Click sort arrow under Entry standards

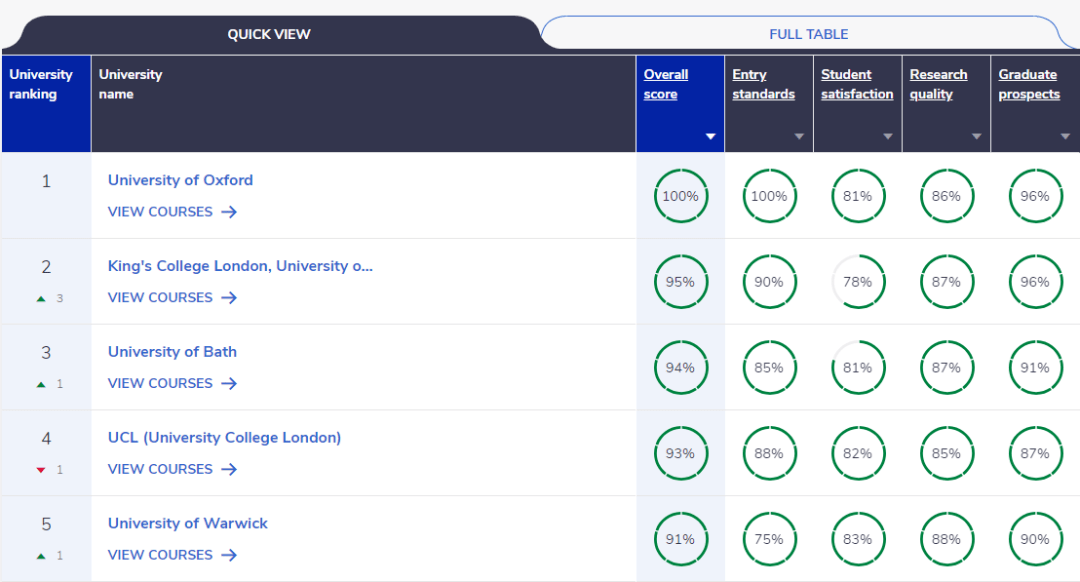pos(799,136)
